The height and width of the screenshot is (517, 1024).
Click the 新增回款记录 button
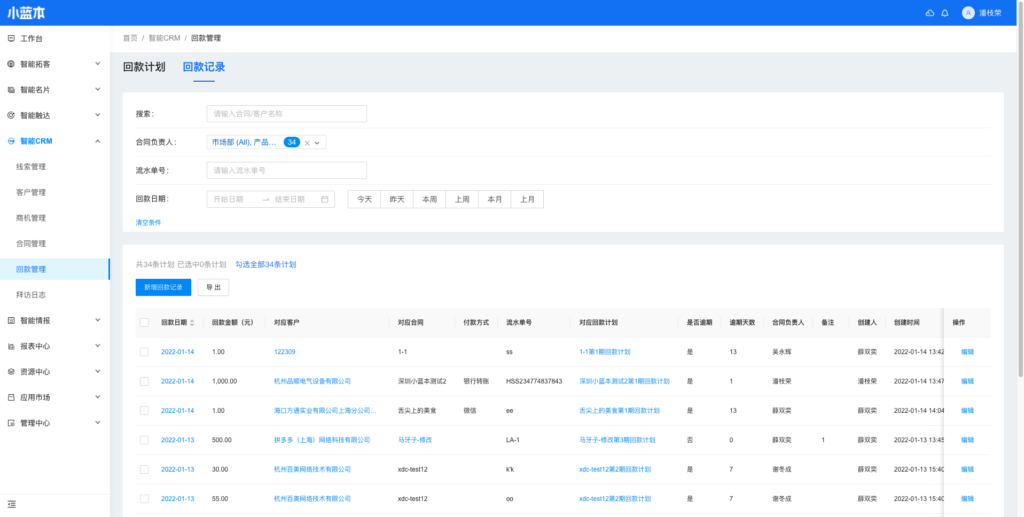click(163, 287)
